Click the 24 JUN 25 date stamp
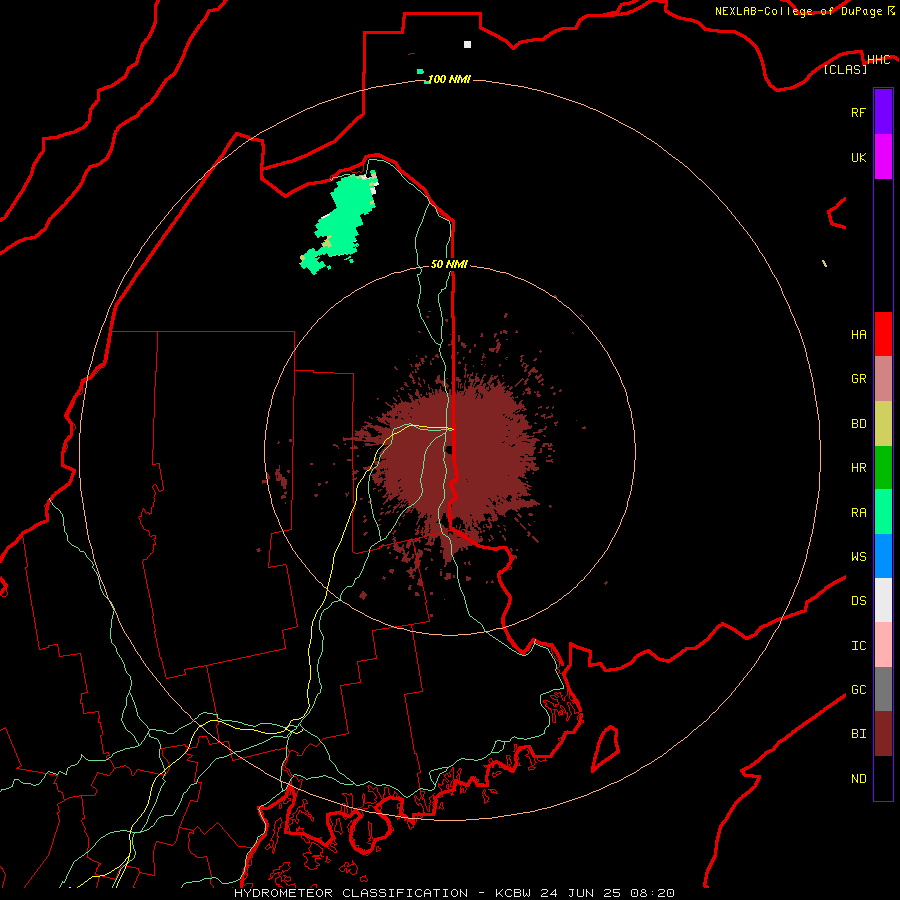The image size is (900, 900). click(580, 893)
